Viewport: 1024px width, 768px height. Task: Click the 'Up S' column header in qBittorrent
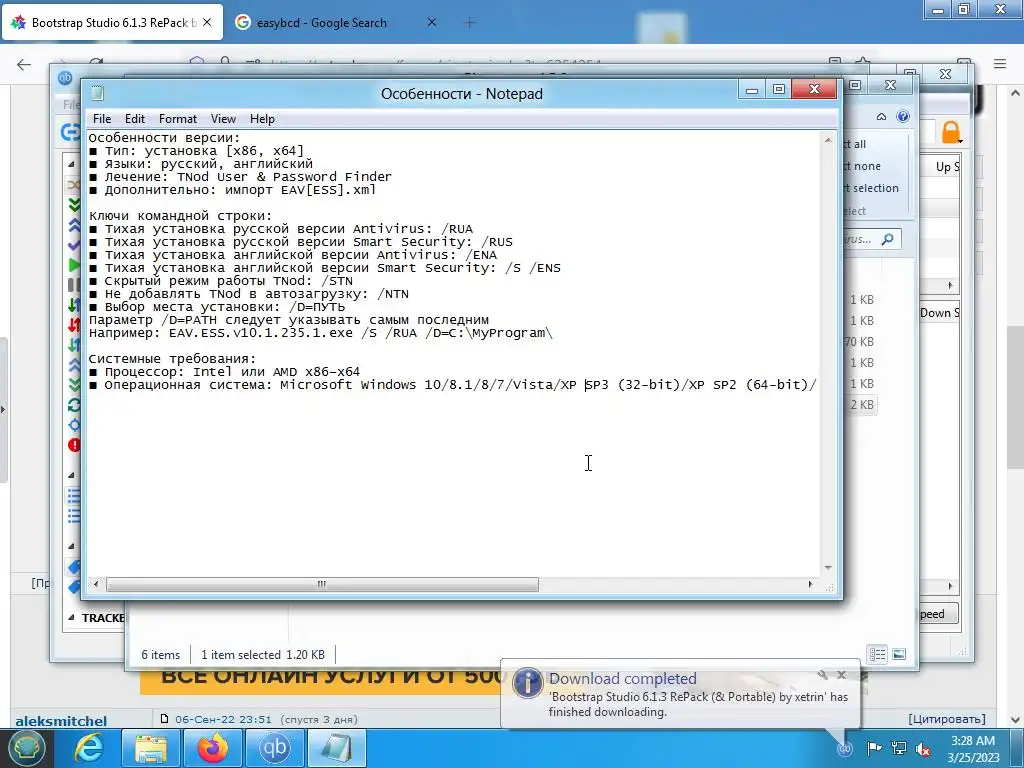pyautogui.click(x=947, y=167)
